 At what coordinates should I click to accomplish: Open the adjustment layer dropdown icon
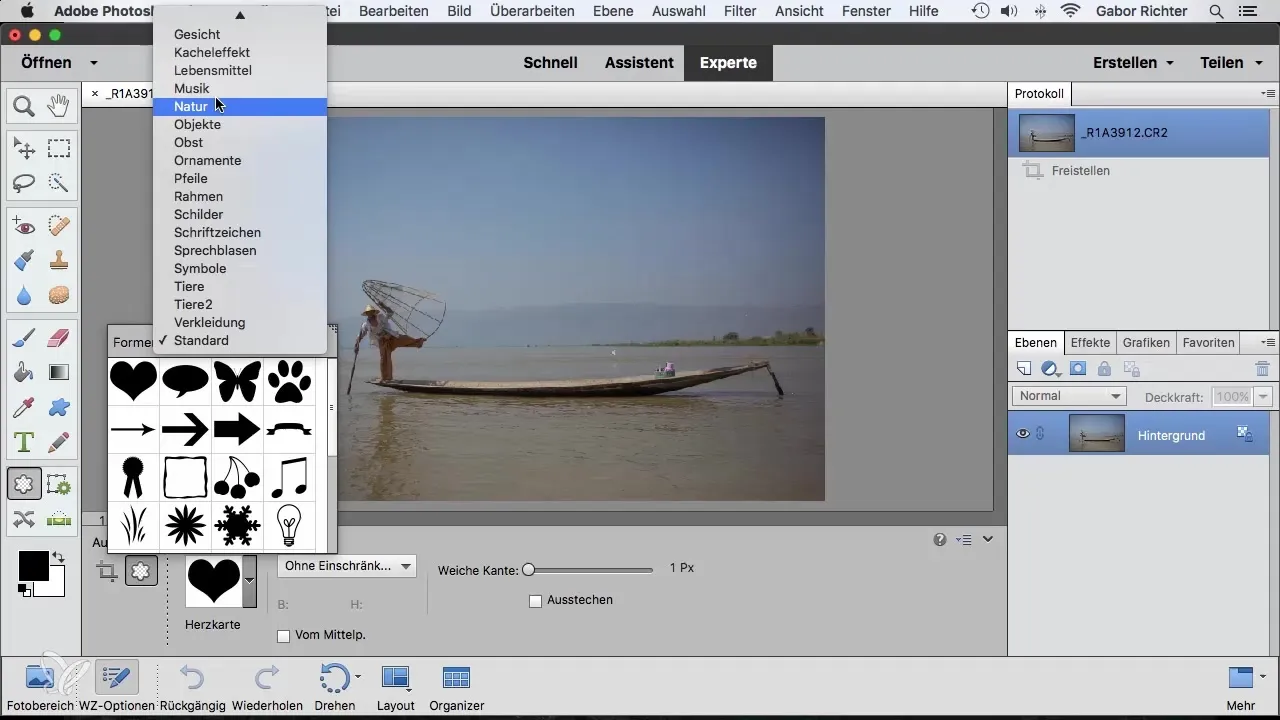click(1050, 369)
